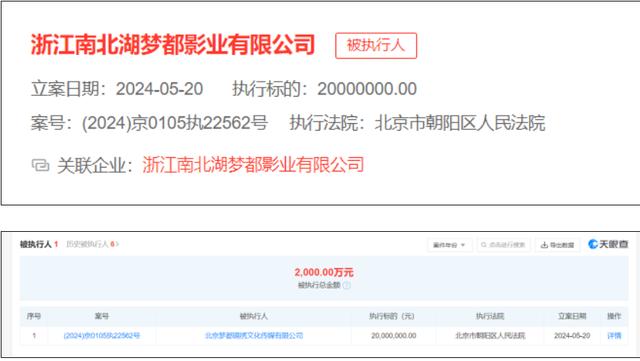
Task: Expand the 历史被执行人 chevron arrow
Action: (x=117, y=244)
